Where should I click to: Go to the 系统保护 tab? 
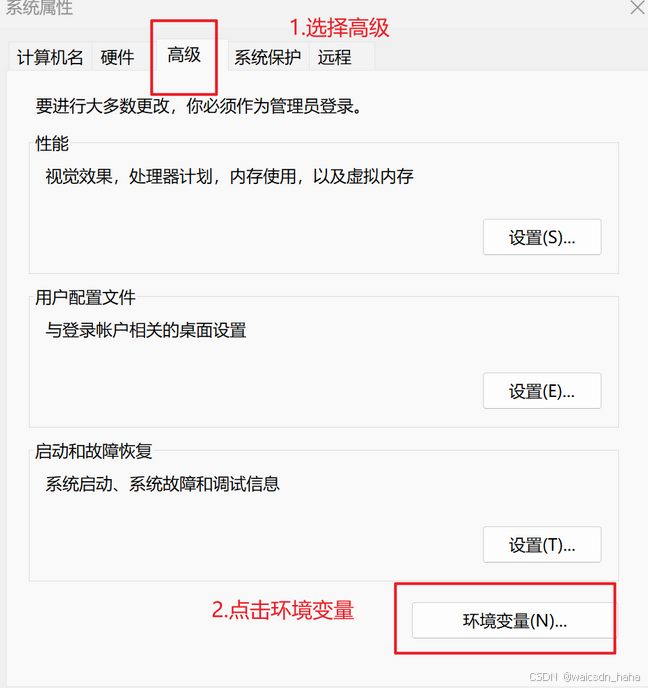click(x=268, y=57)
